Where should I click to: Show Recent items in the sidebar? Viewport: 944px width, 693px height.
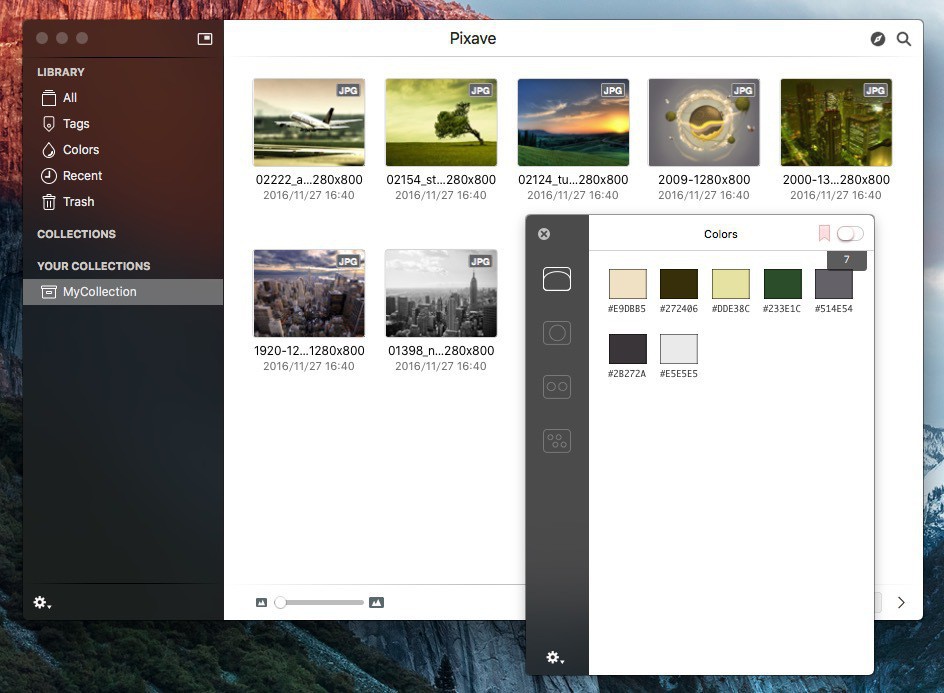[x=82, y=176]
